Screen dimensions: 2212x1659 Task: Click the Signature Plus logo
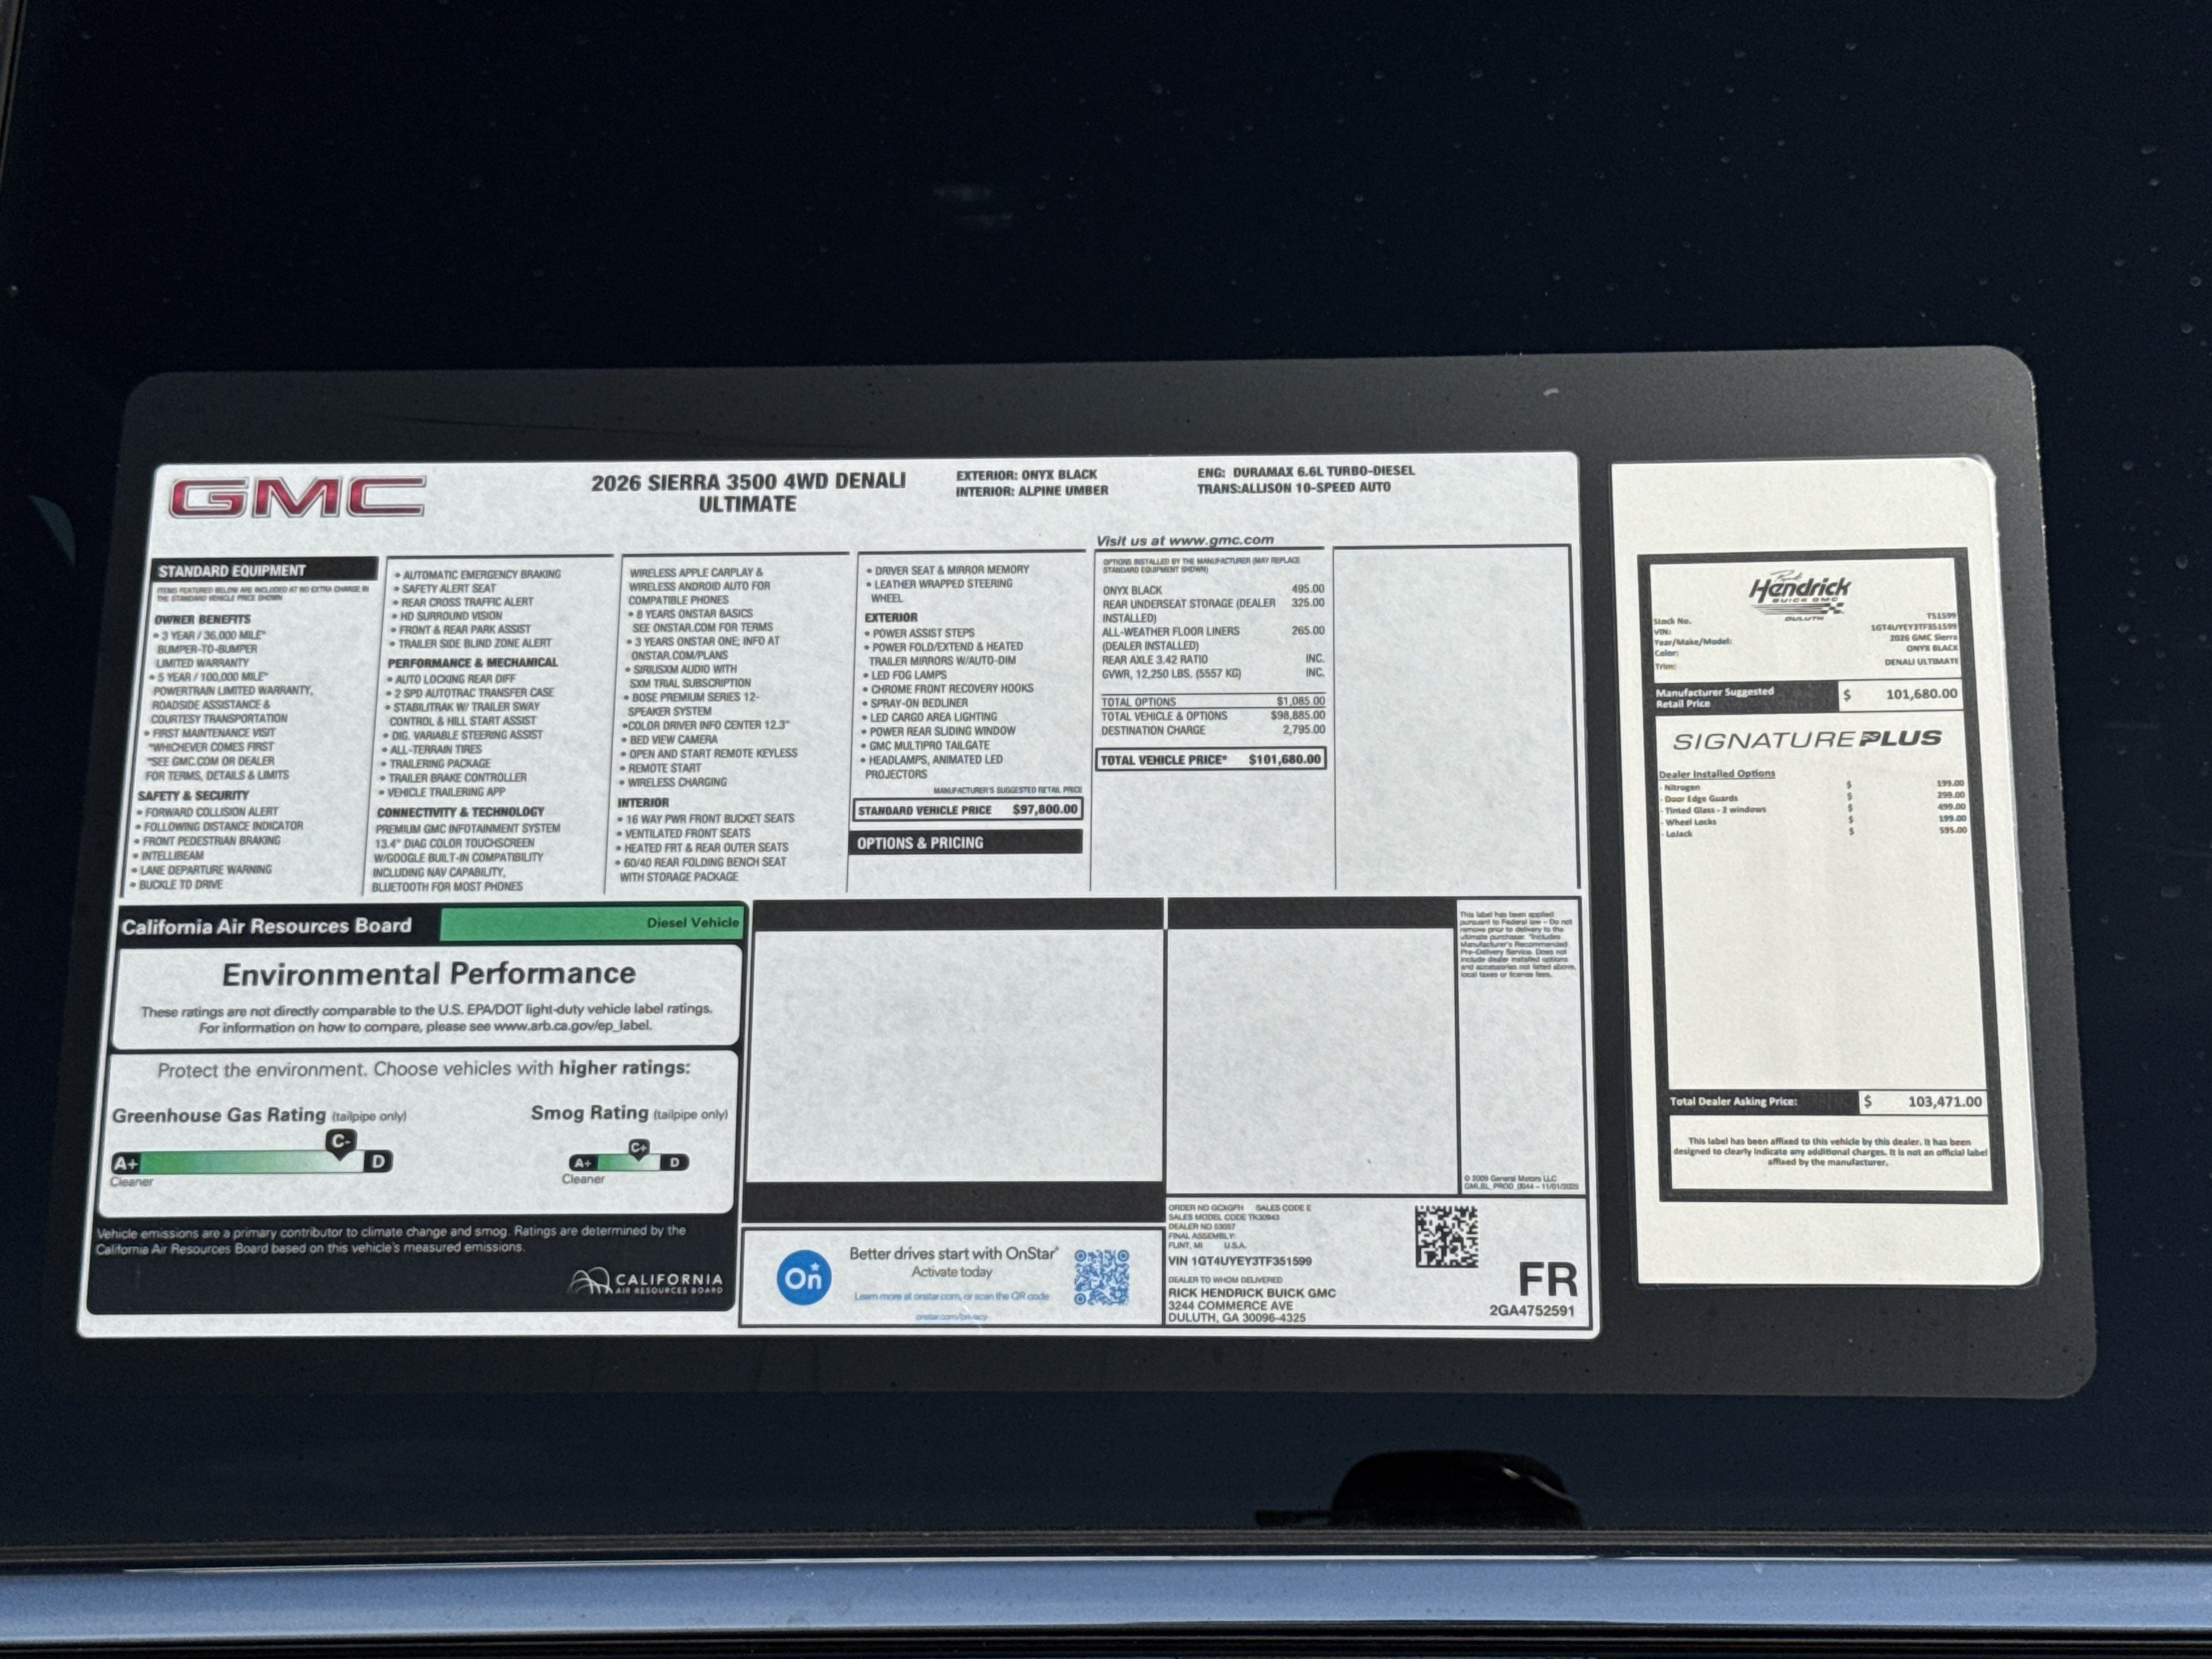tap(1807, 740)
